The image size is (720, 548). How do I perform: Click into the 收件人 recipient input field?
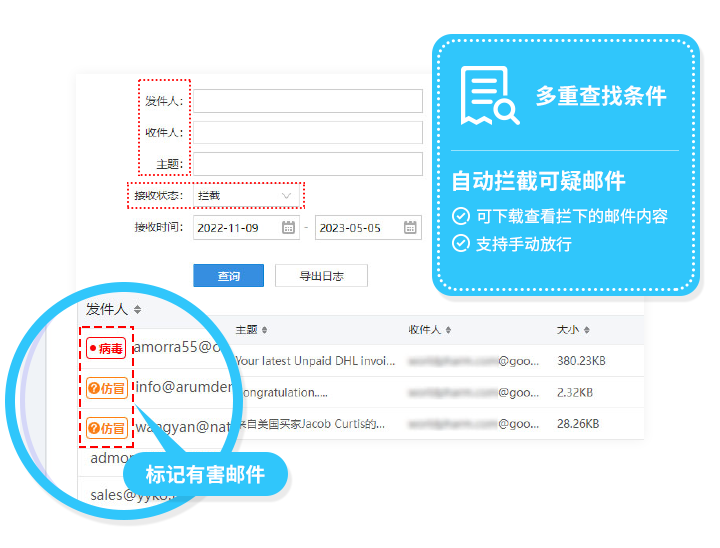point(307,133)
